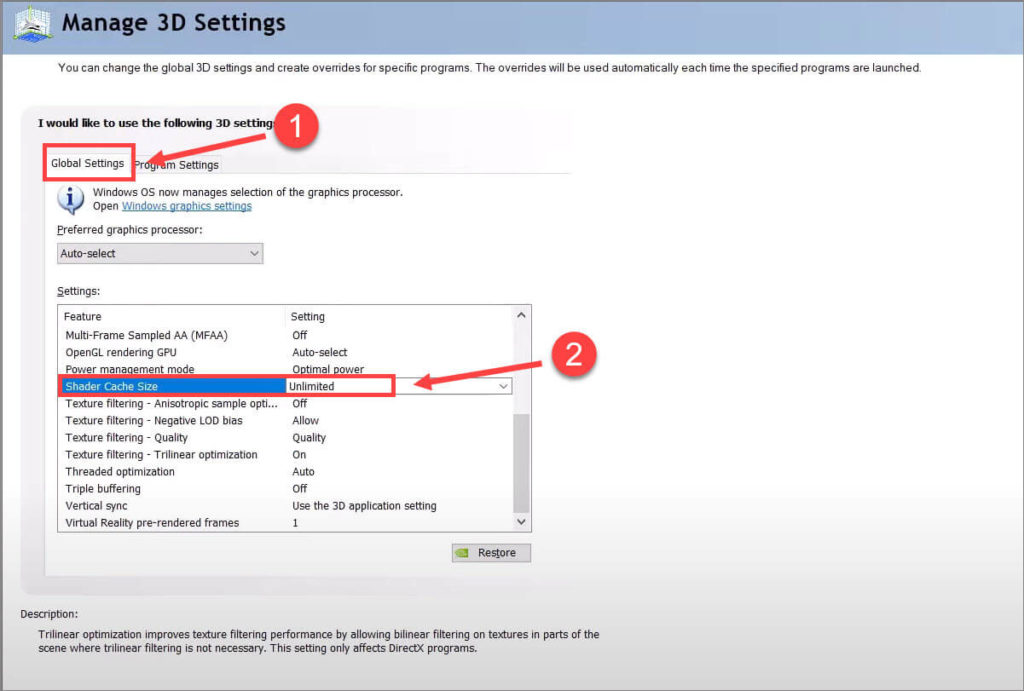Image resolution: width=1024 pixels, height=691 pixels.
Task: Click the info balloon icon
Action: click(x=71, y=199)
